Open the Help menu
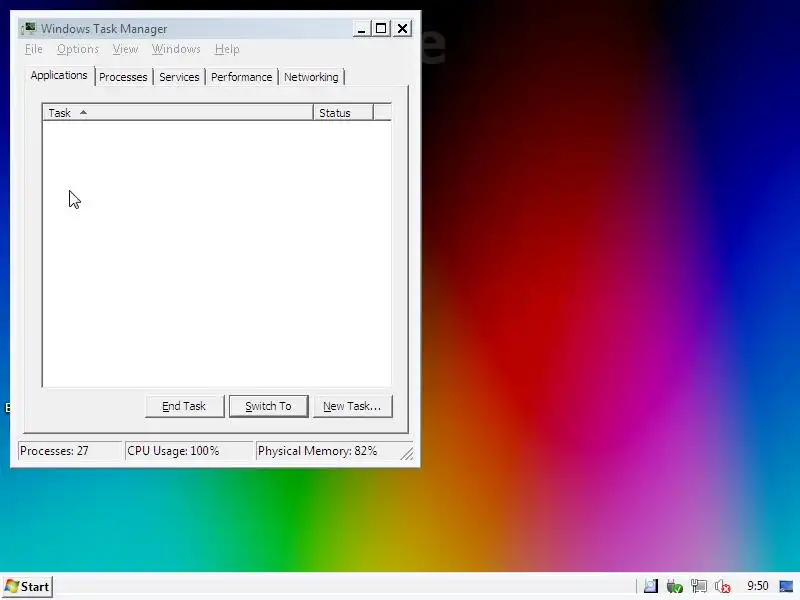The width and height of the screenshot is (800, 600). 227,49
